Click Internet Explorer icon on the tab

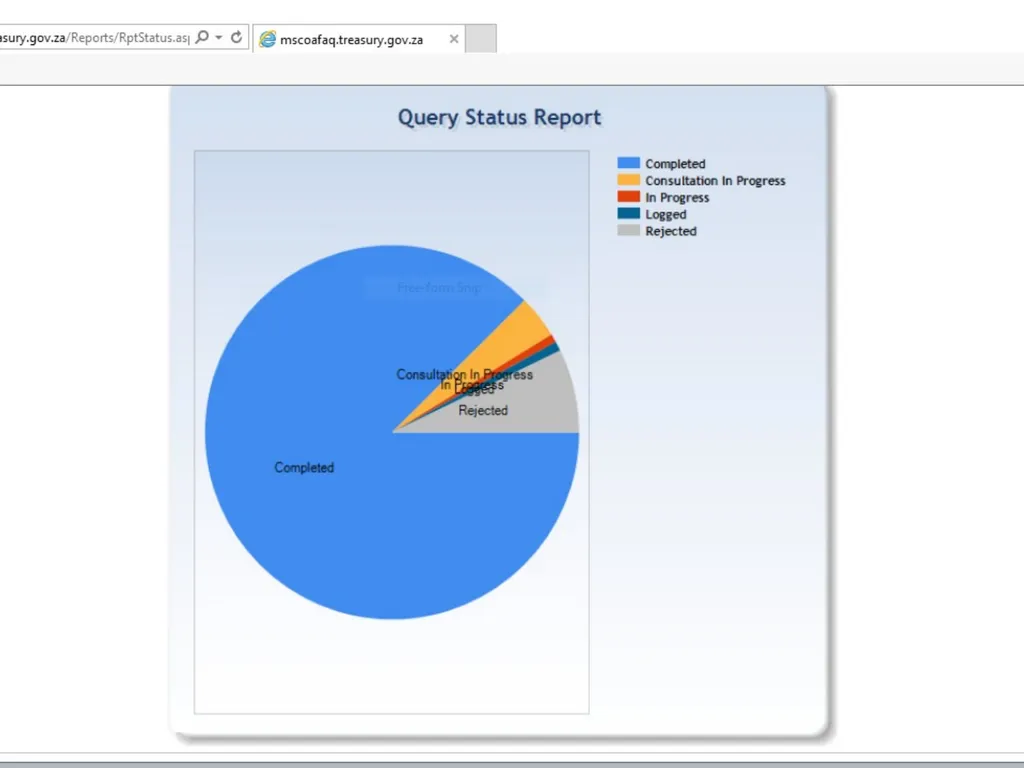click(x=267, y=39)
